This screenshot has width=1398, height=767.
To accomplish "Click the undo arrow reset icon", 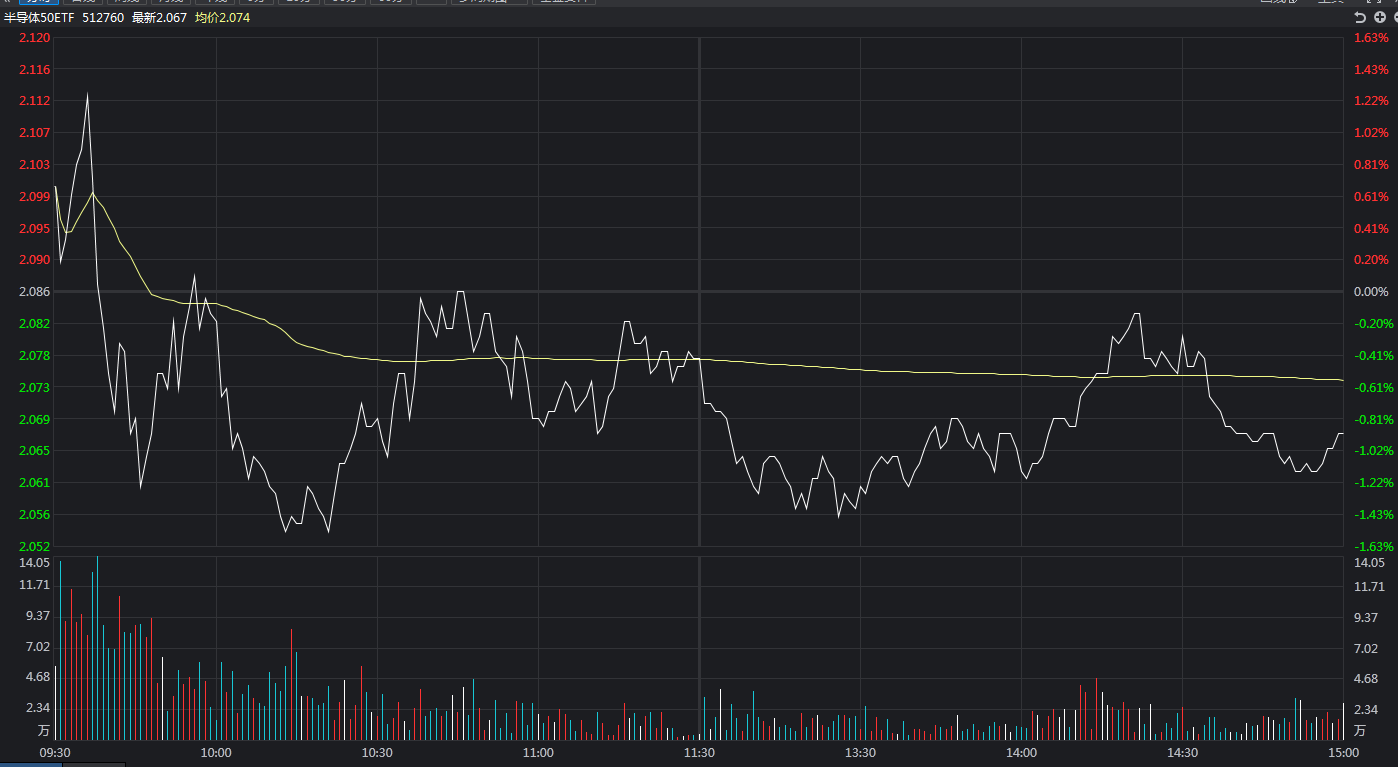I will tap(1359, 18).
